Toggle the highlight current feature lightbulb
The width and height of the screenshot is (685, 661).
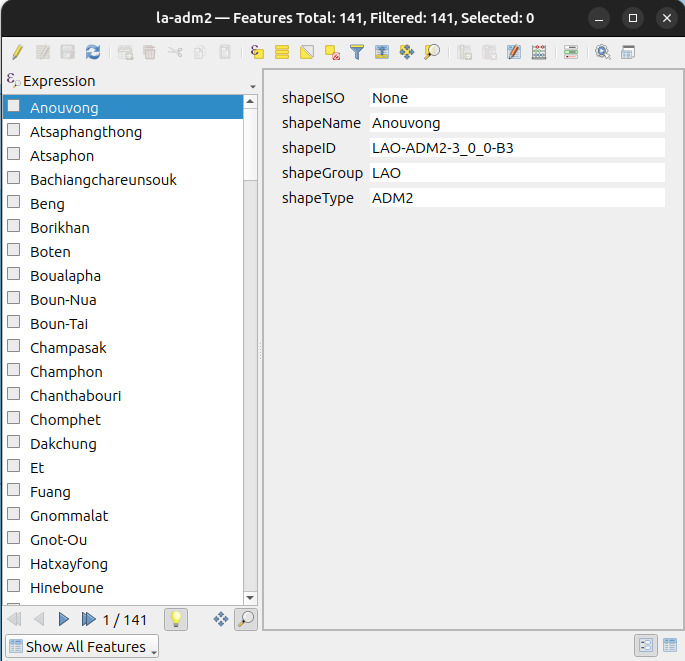click(x=176, y=619)
